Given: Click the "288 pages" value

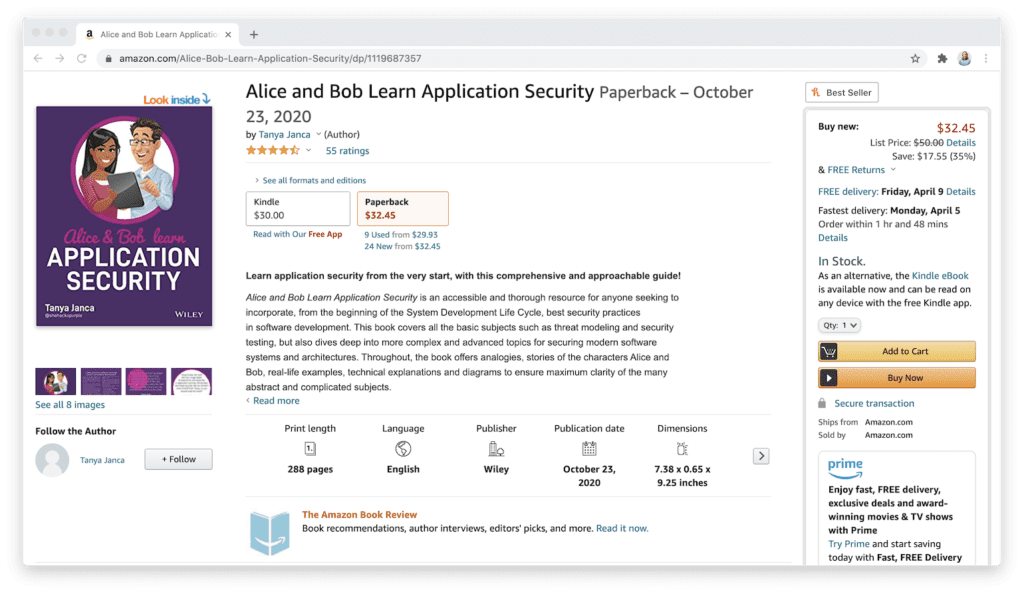Looking at the screenshot, I should click(x=310, y=469).
